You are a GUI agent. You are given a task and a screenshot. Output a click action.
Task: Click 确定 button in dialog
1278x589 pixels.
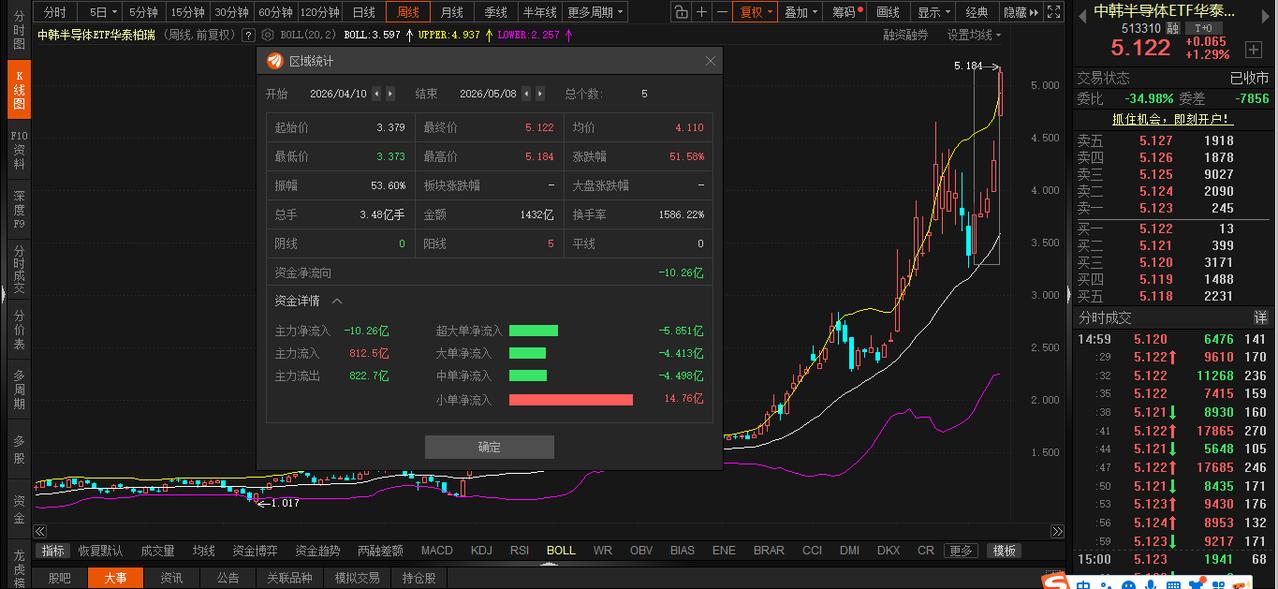pos(489,447)
